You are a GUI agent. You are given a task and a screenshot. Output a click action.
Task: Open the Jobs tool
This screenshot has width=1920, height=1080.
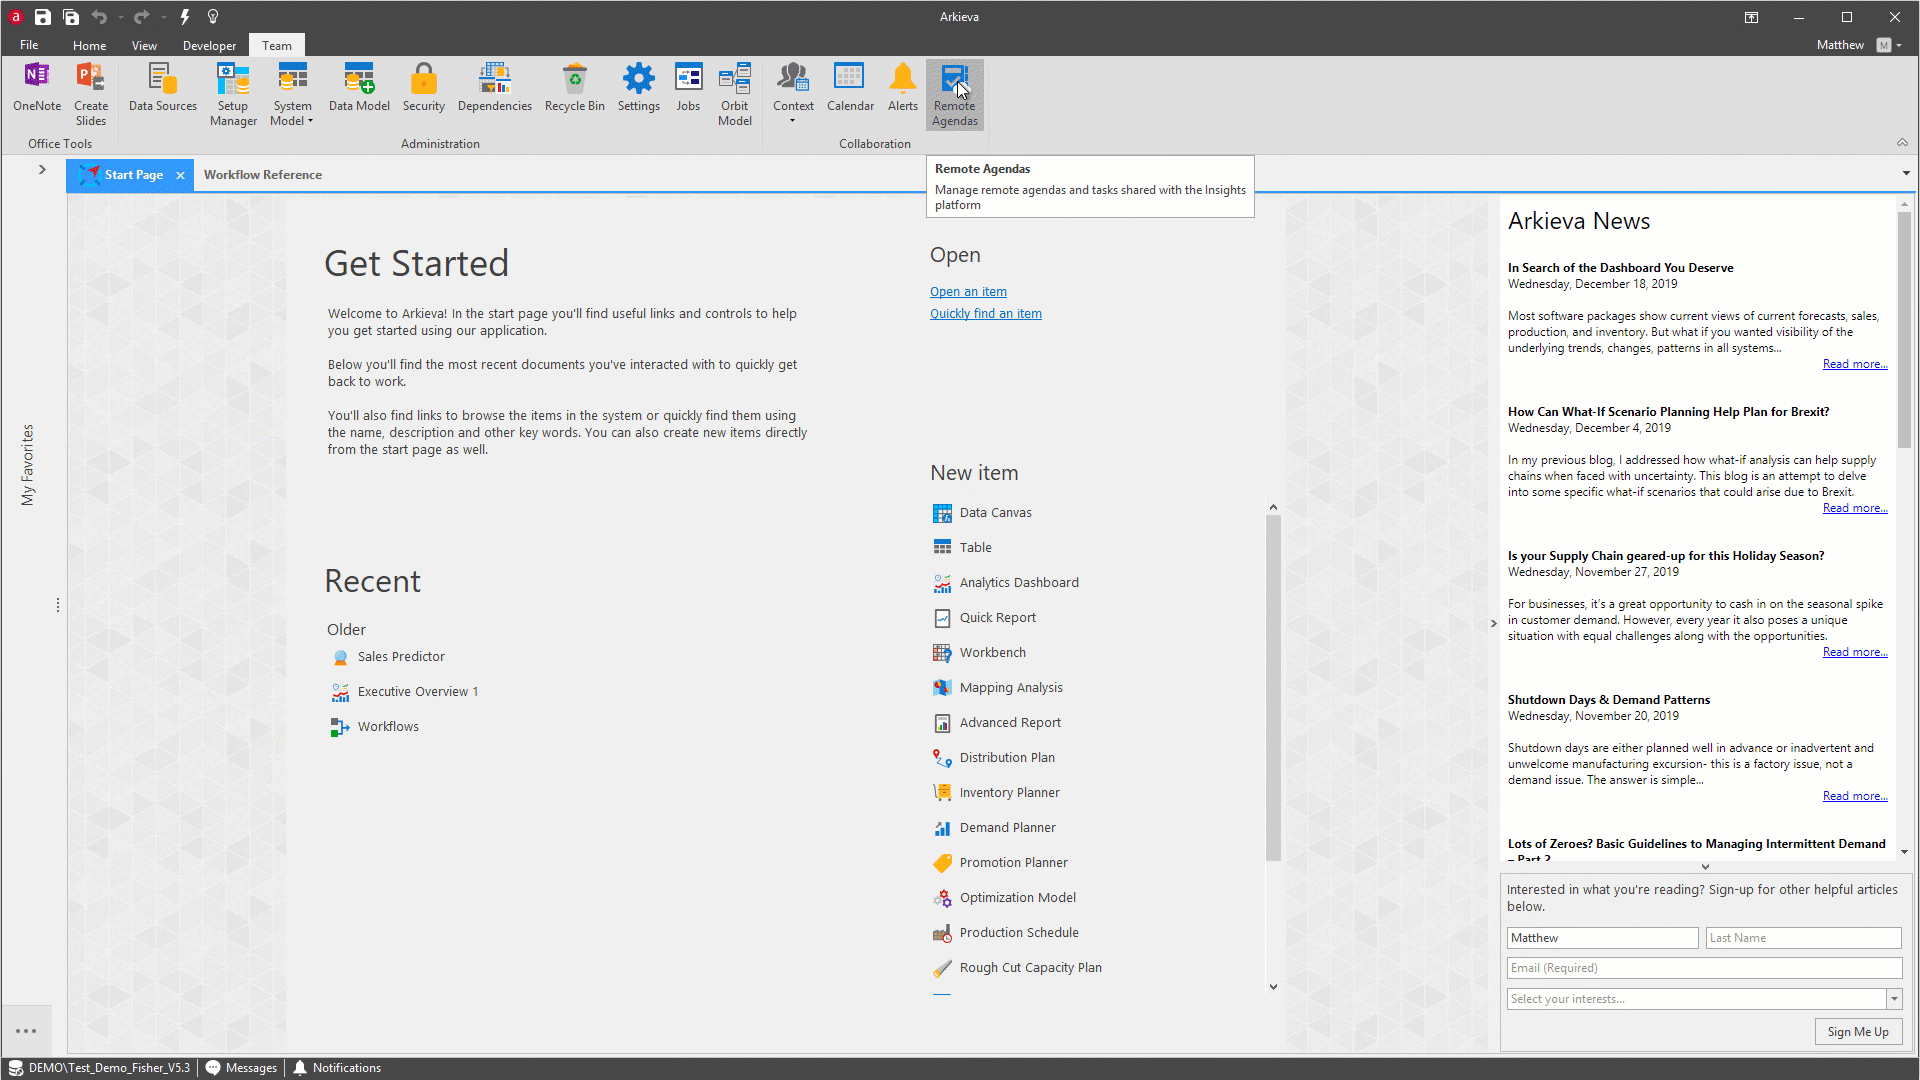[x=688, y=87]
